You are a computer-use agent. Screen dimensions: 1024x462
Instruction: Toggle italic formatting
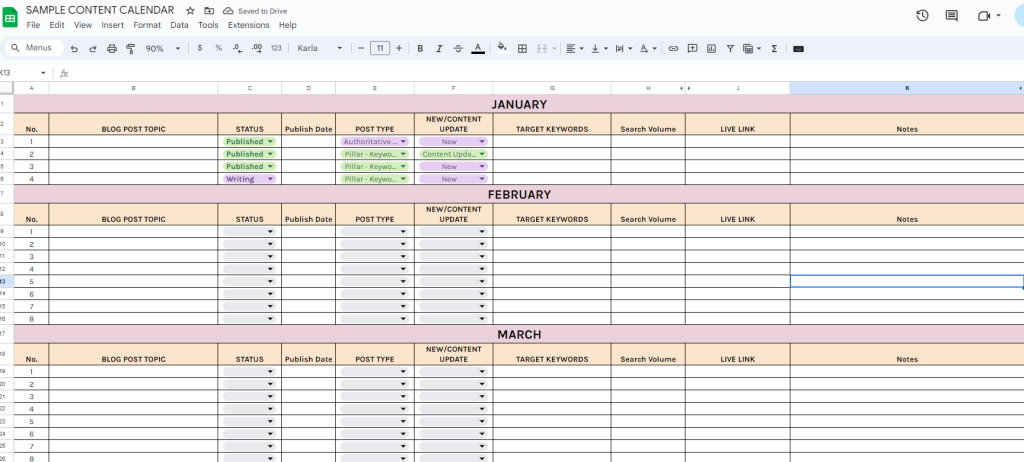[439, 48]
